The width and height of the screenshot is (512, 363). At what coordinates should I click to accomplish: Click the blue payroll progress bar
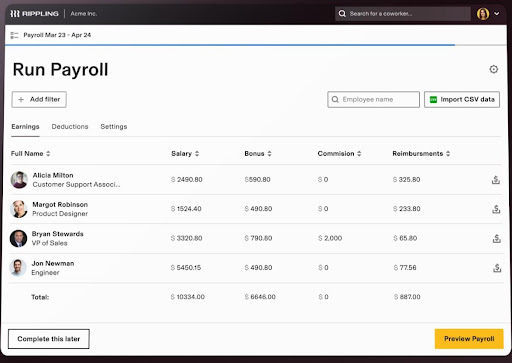(230, 45)
